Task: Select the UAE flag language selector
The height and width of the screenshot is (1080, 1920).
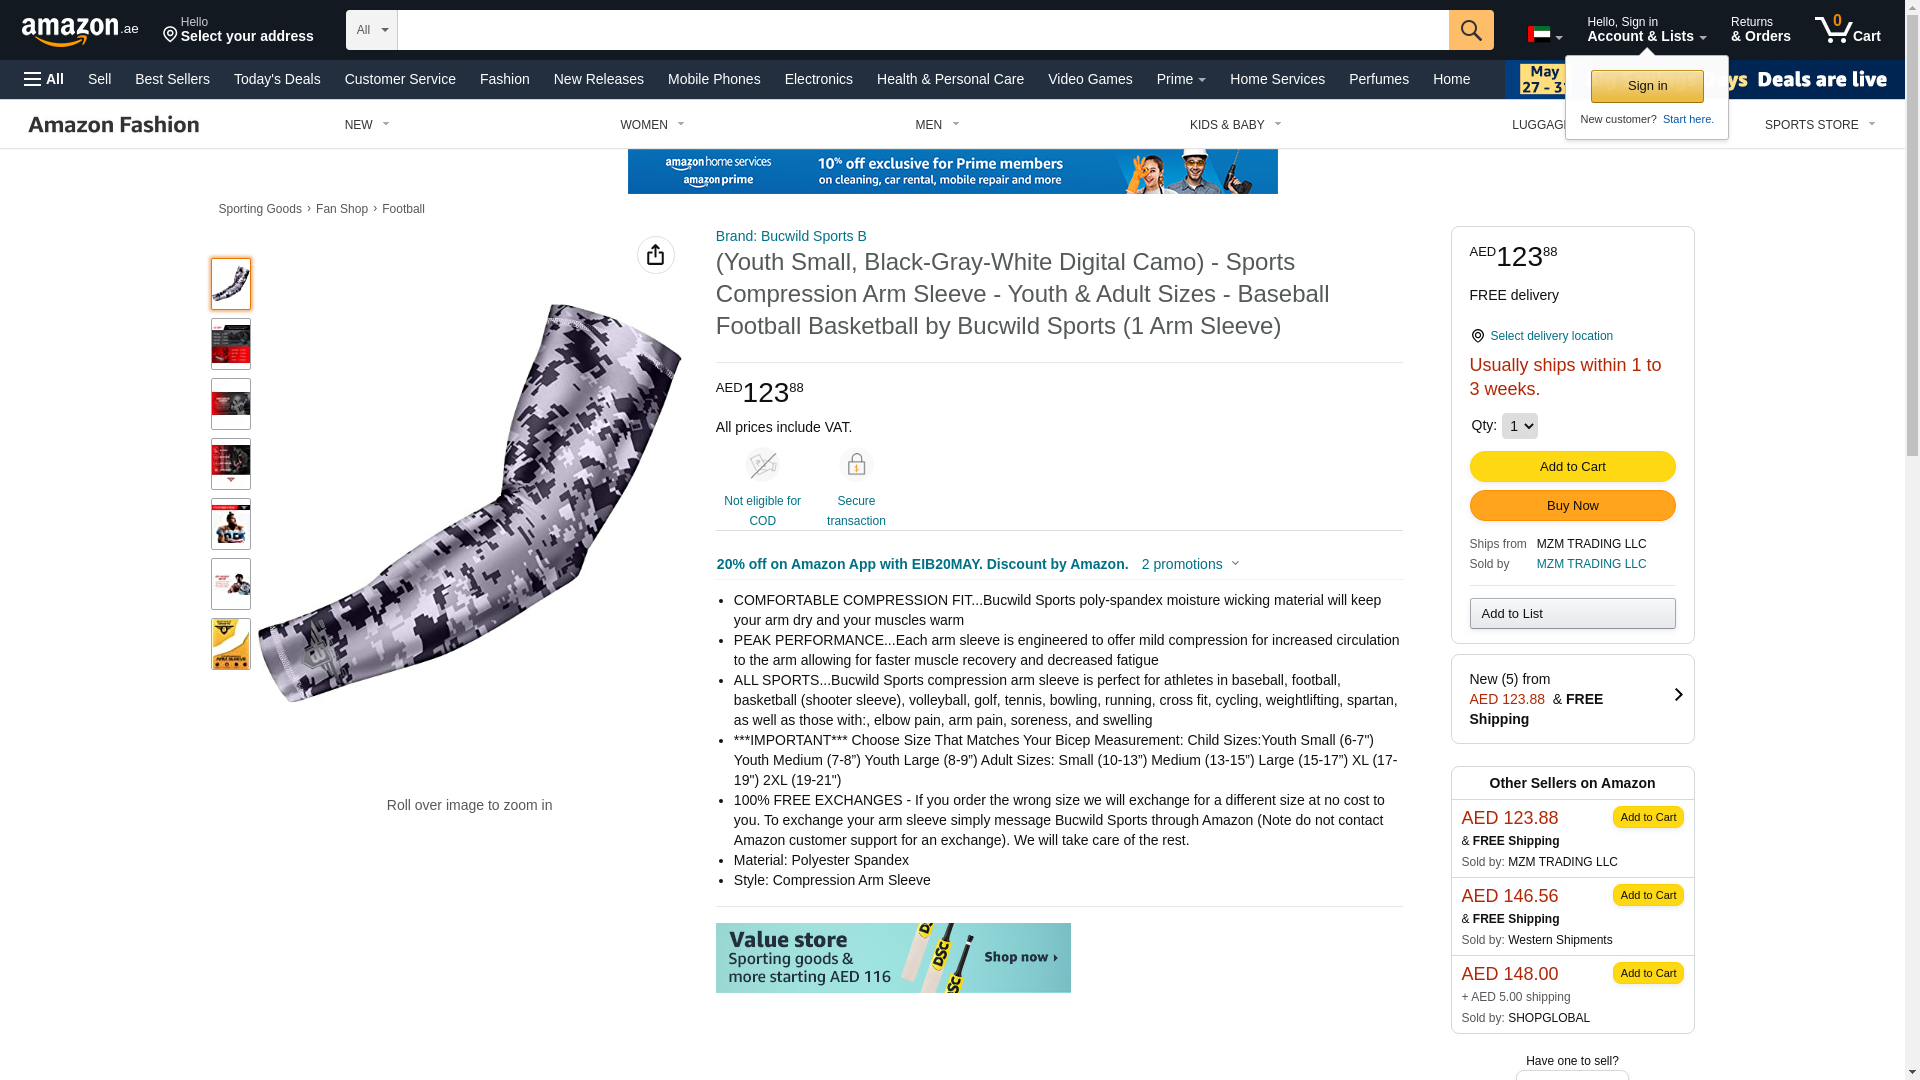Action: coord(1545,35)
